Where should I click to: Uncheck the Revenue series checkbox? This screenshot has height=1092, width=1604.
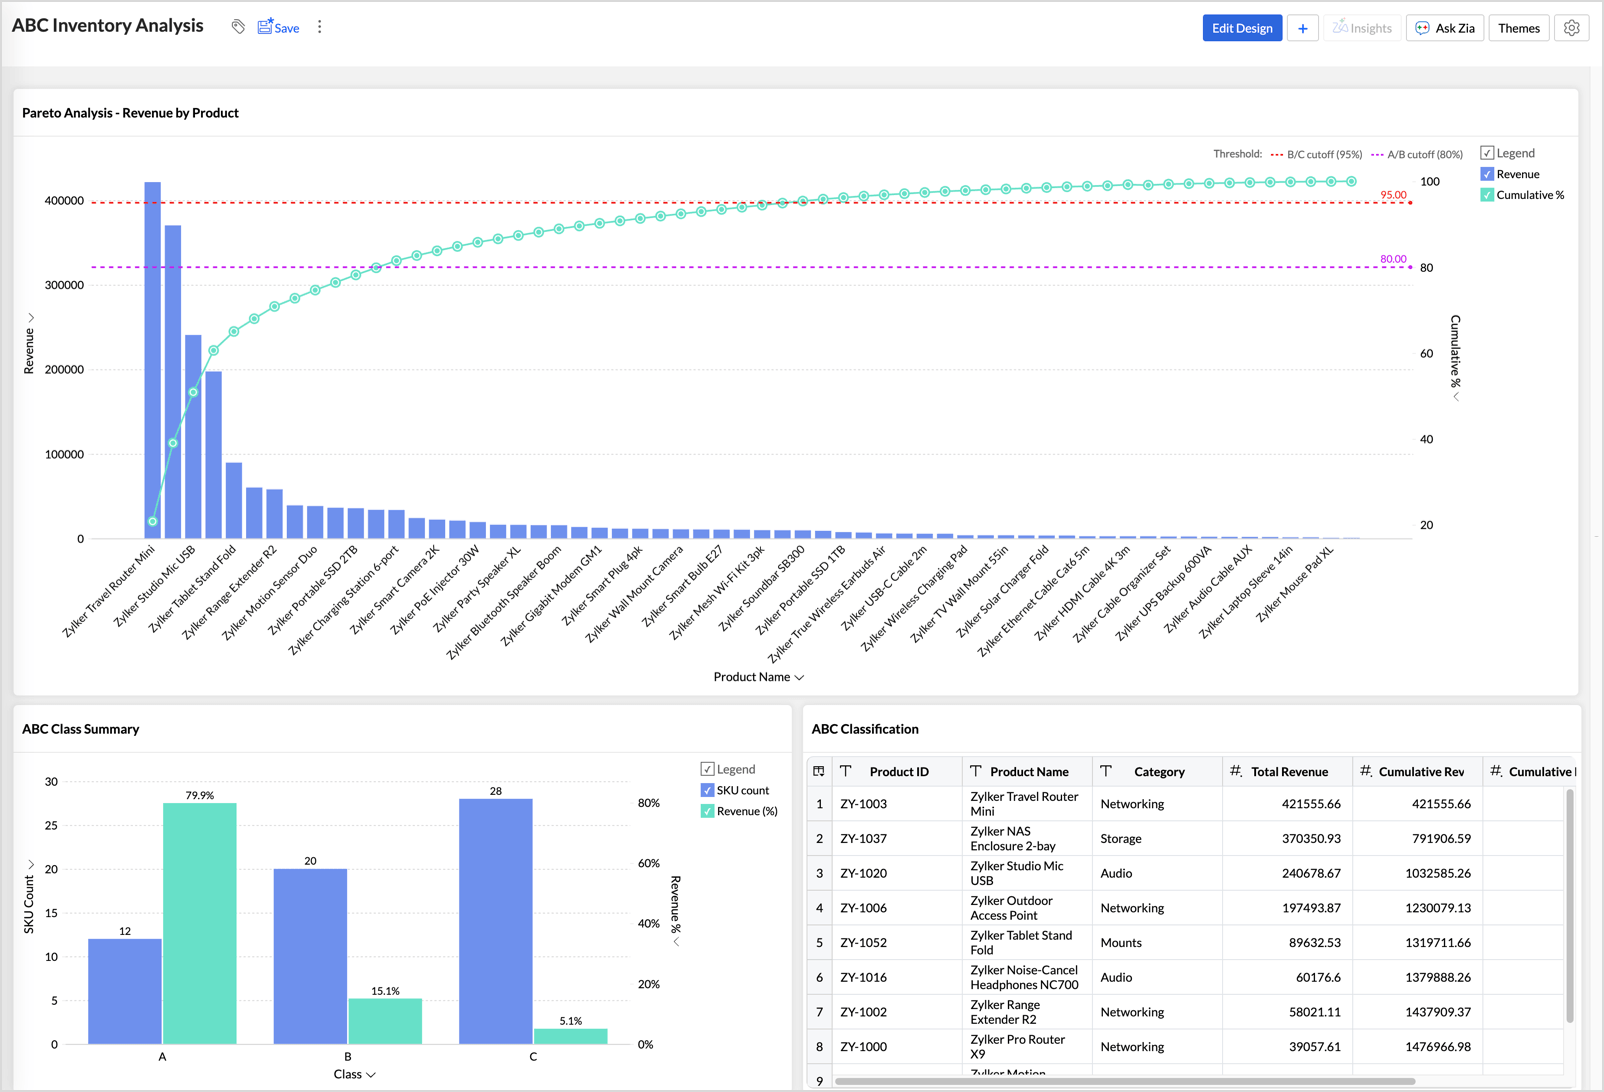1487,174
